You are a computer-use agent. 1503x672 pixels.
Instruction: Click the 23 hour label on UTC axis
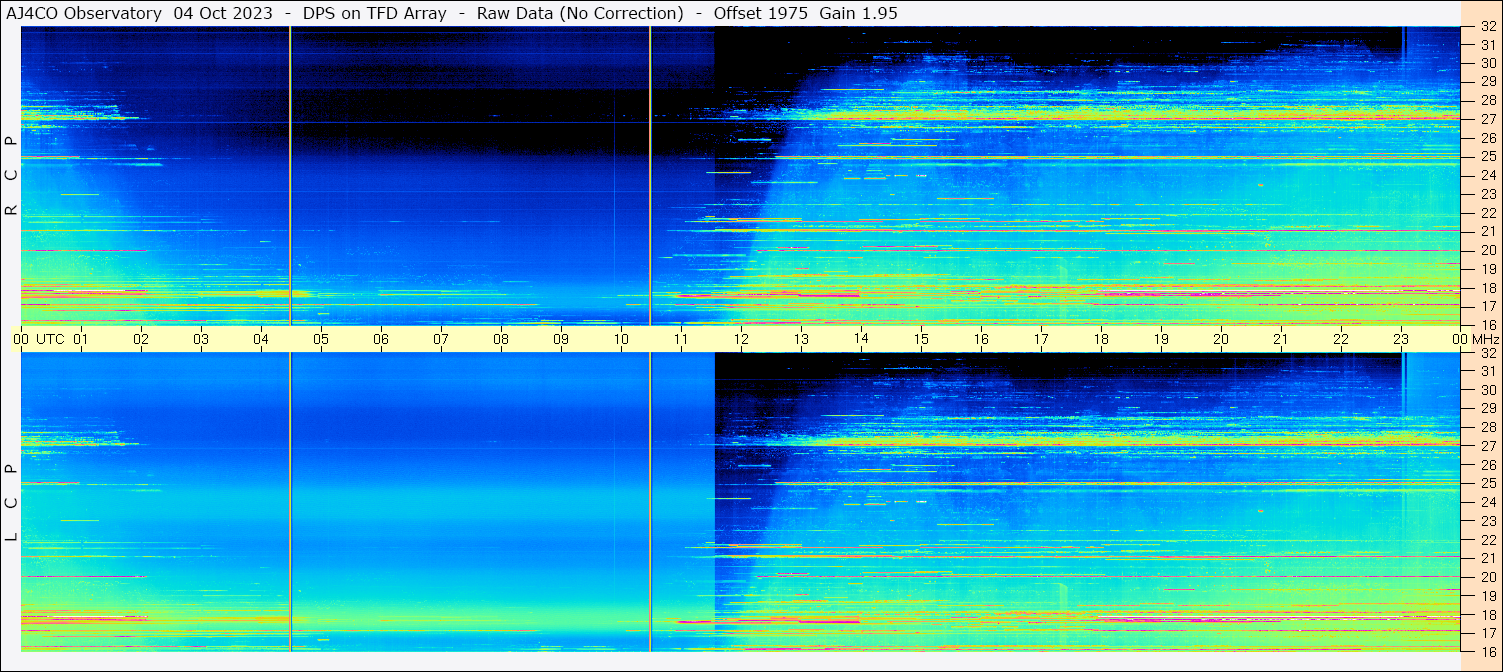click(x=1401, y=339)
